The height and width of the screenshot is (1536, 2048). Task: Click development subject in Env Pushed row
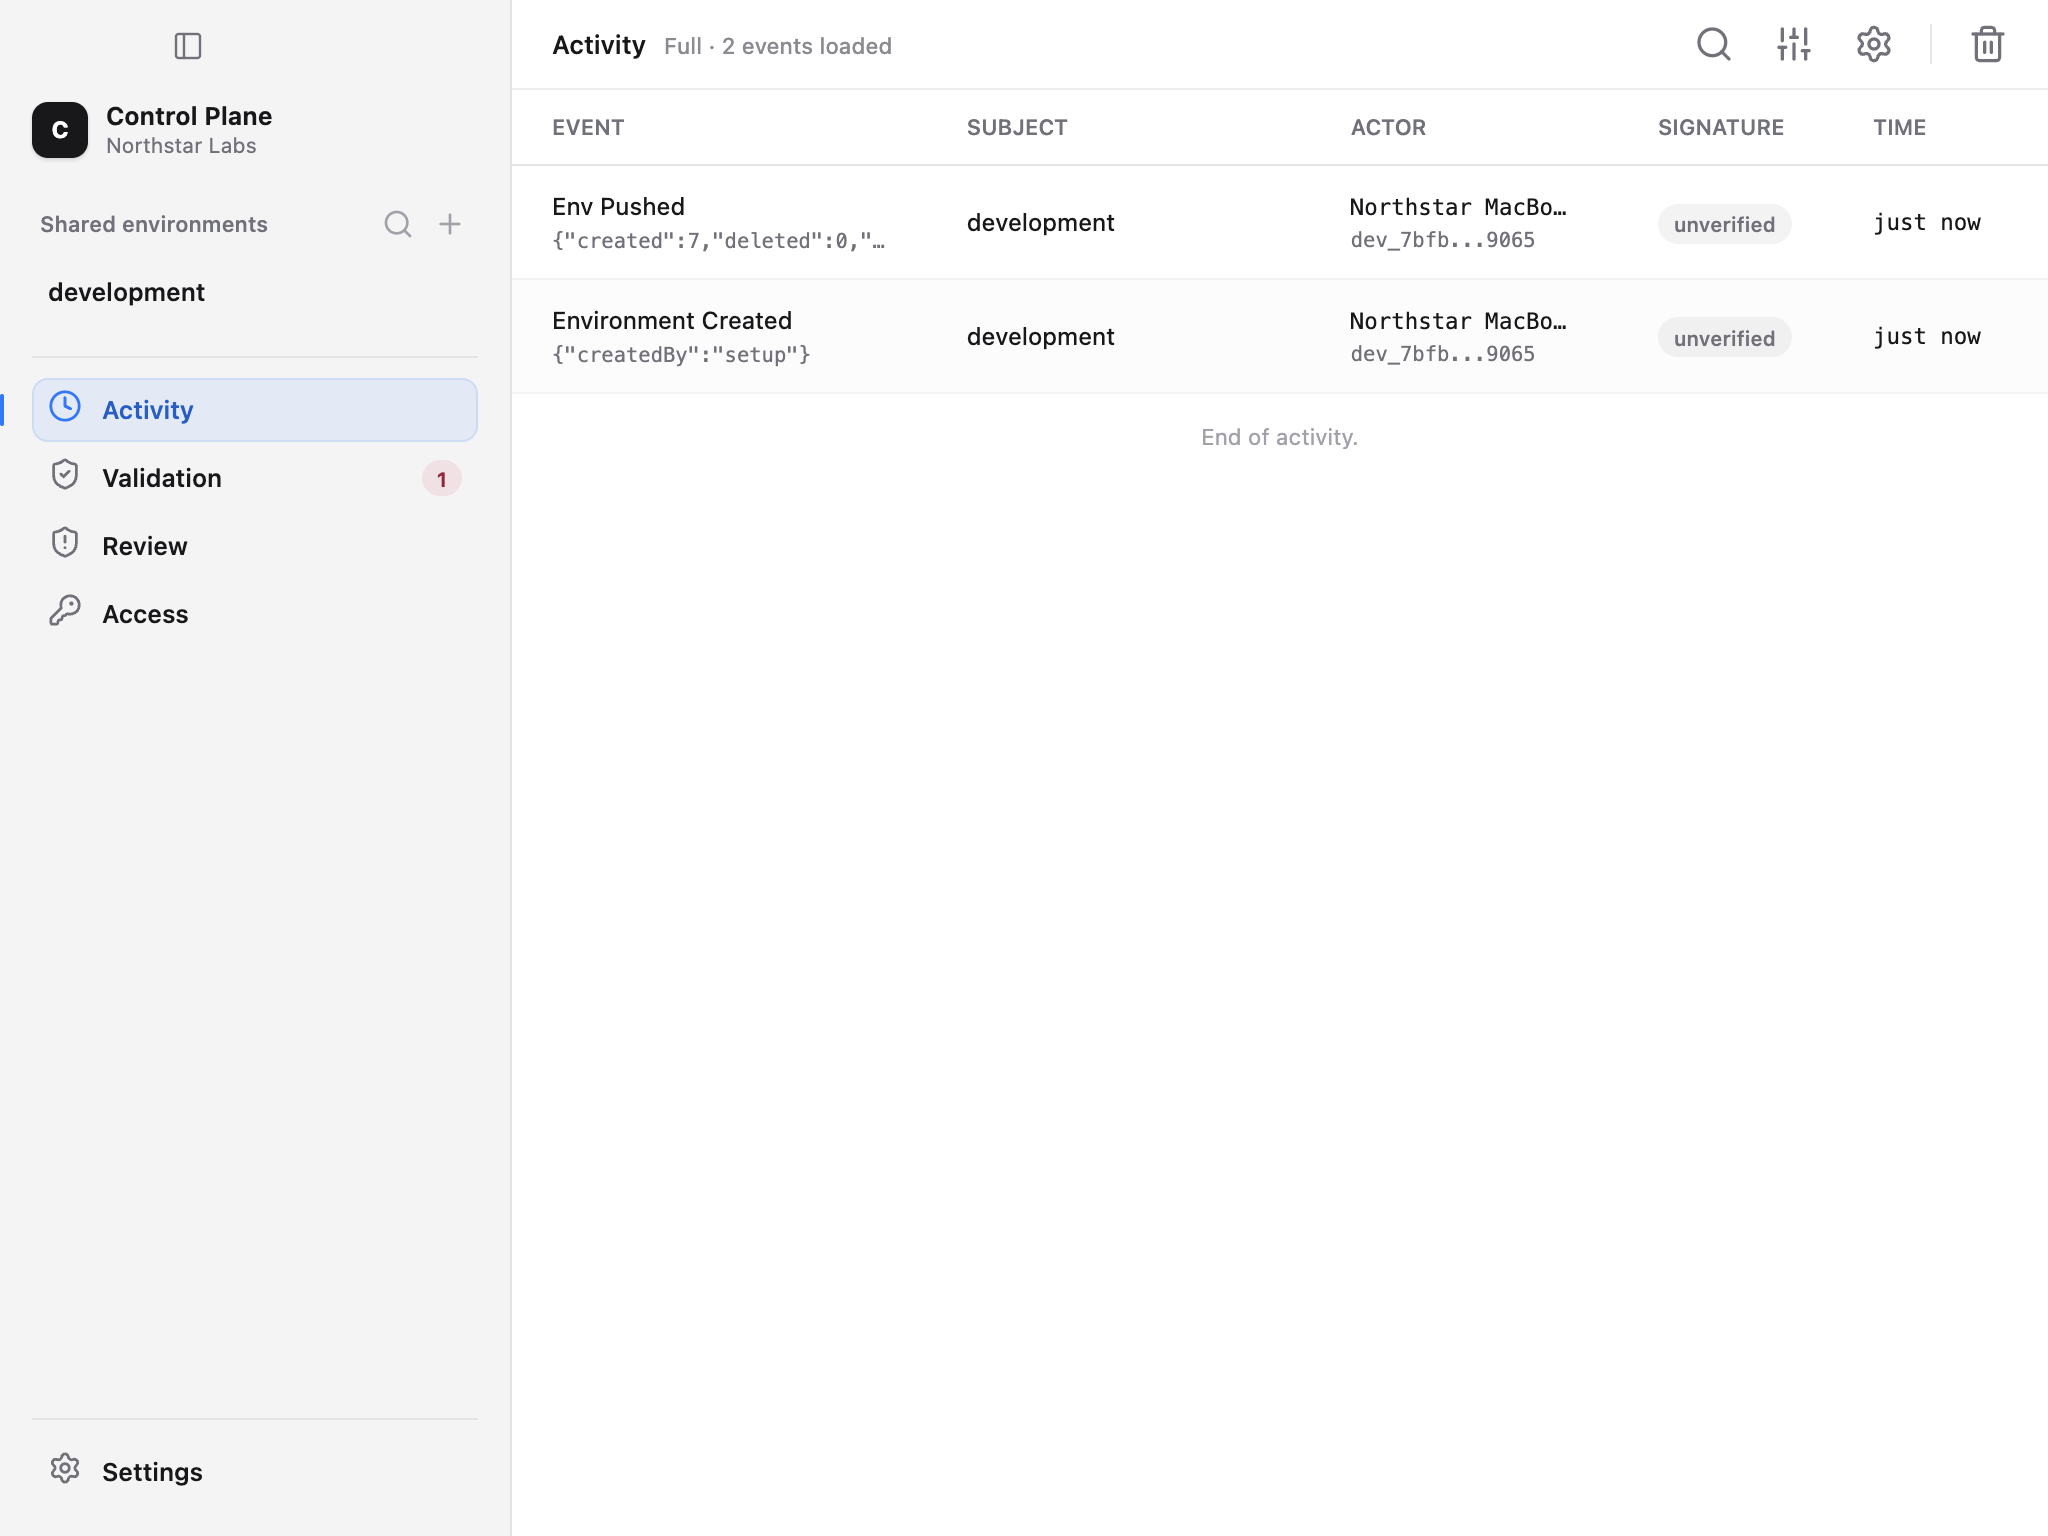1040,222
